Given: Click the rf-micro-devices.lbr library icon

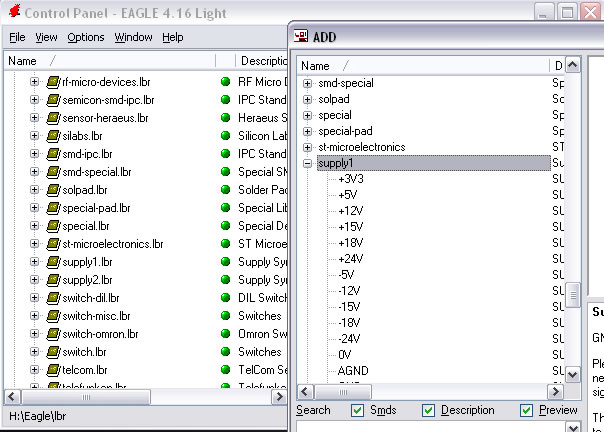Looking at the screenshot, I should click(x=53, y=82).
